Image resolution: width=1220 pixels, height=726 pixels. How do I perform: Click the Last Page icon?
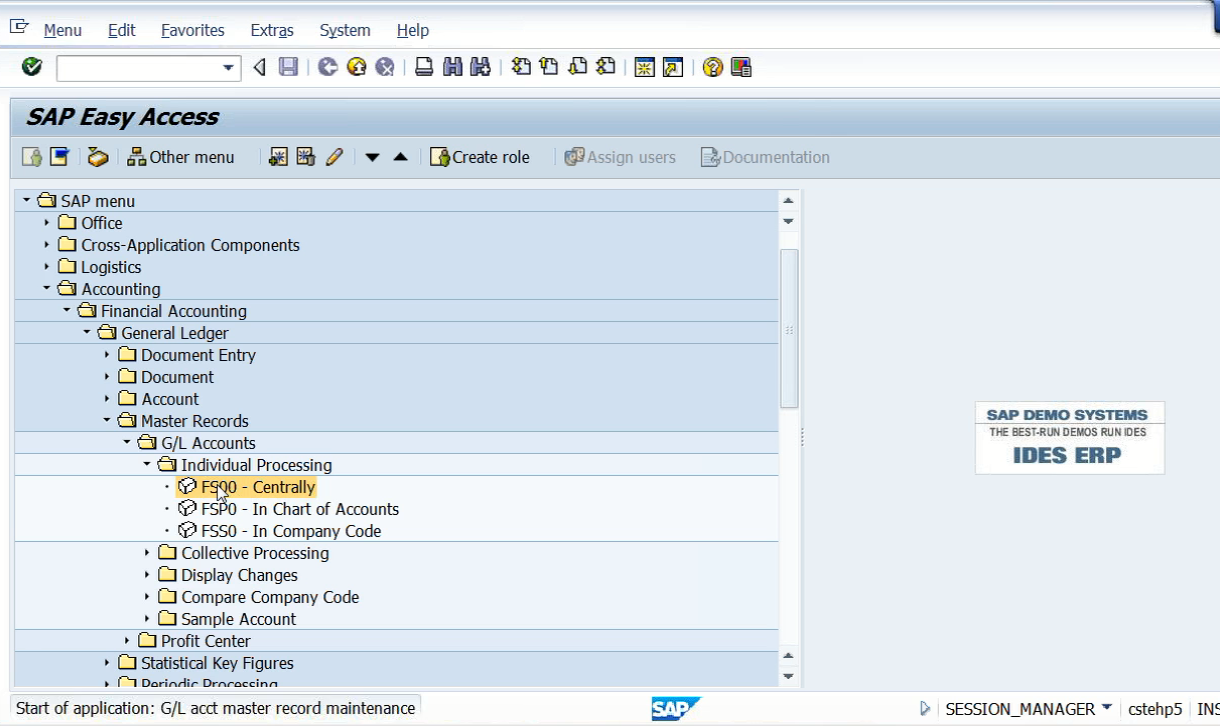tap(605, 67)
